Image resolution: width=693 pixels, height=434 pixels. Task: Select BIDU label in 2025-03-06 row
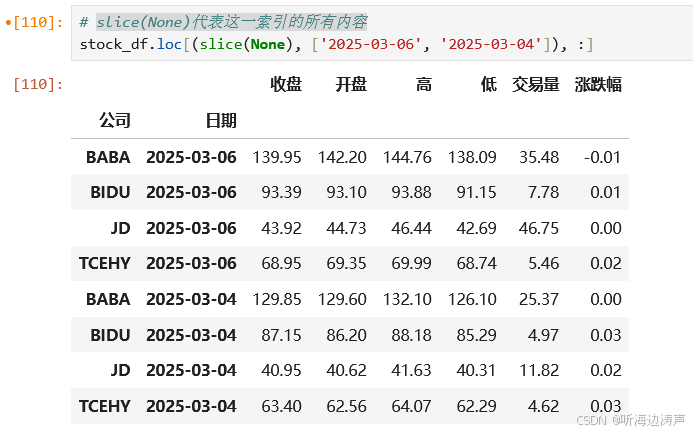(110, 192)
